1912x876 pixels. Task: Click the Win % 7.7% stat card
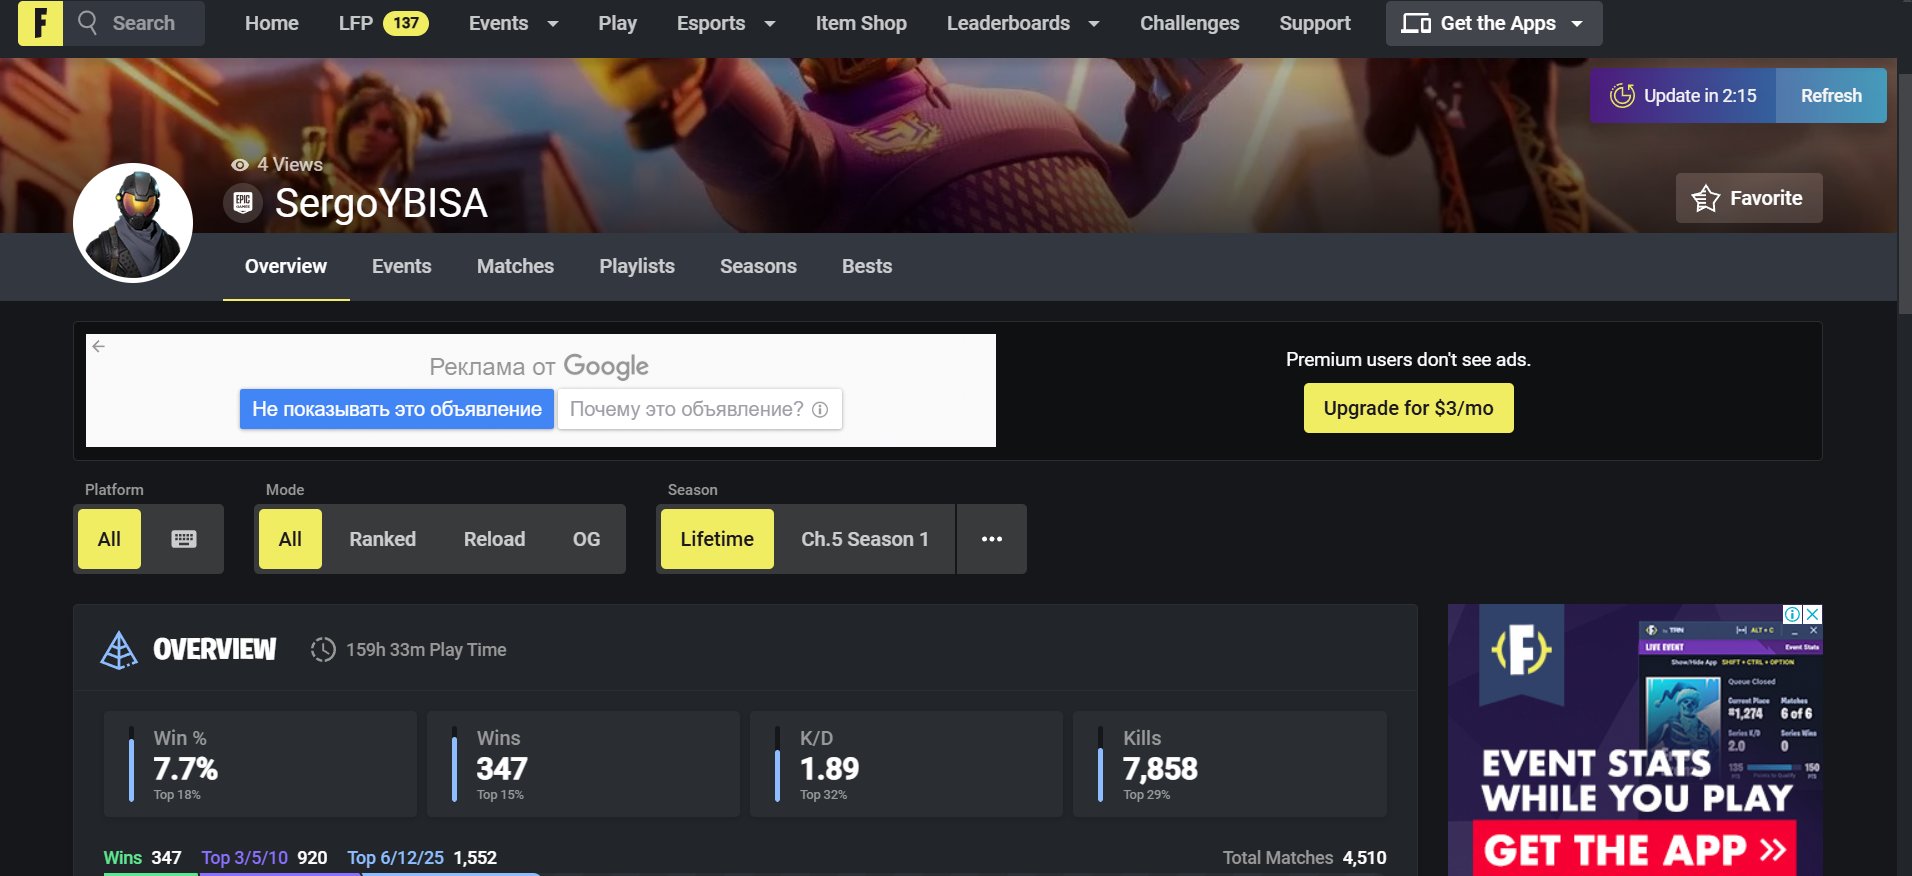click(260, 764)
